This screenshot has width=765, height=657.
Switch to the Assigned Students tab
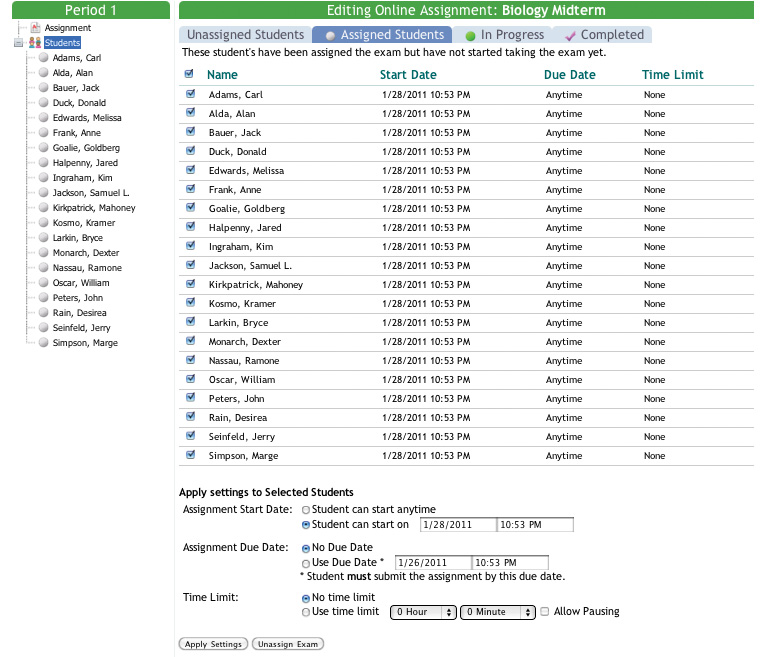382,35
